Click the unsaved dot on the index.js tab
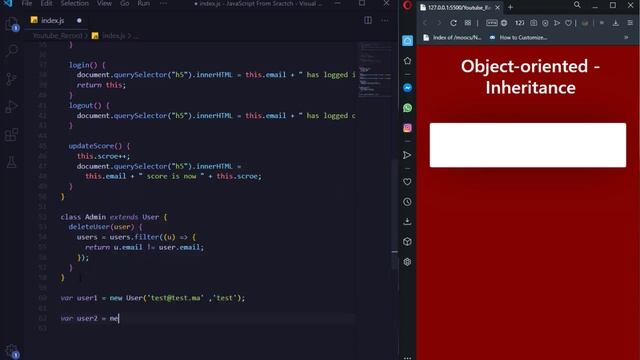 pyautogui.click(x=79, y=20)
